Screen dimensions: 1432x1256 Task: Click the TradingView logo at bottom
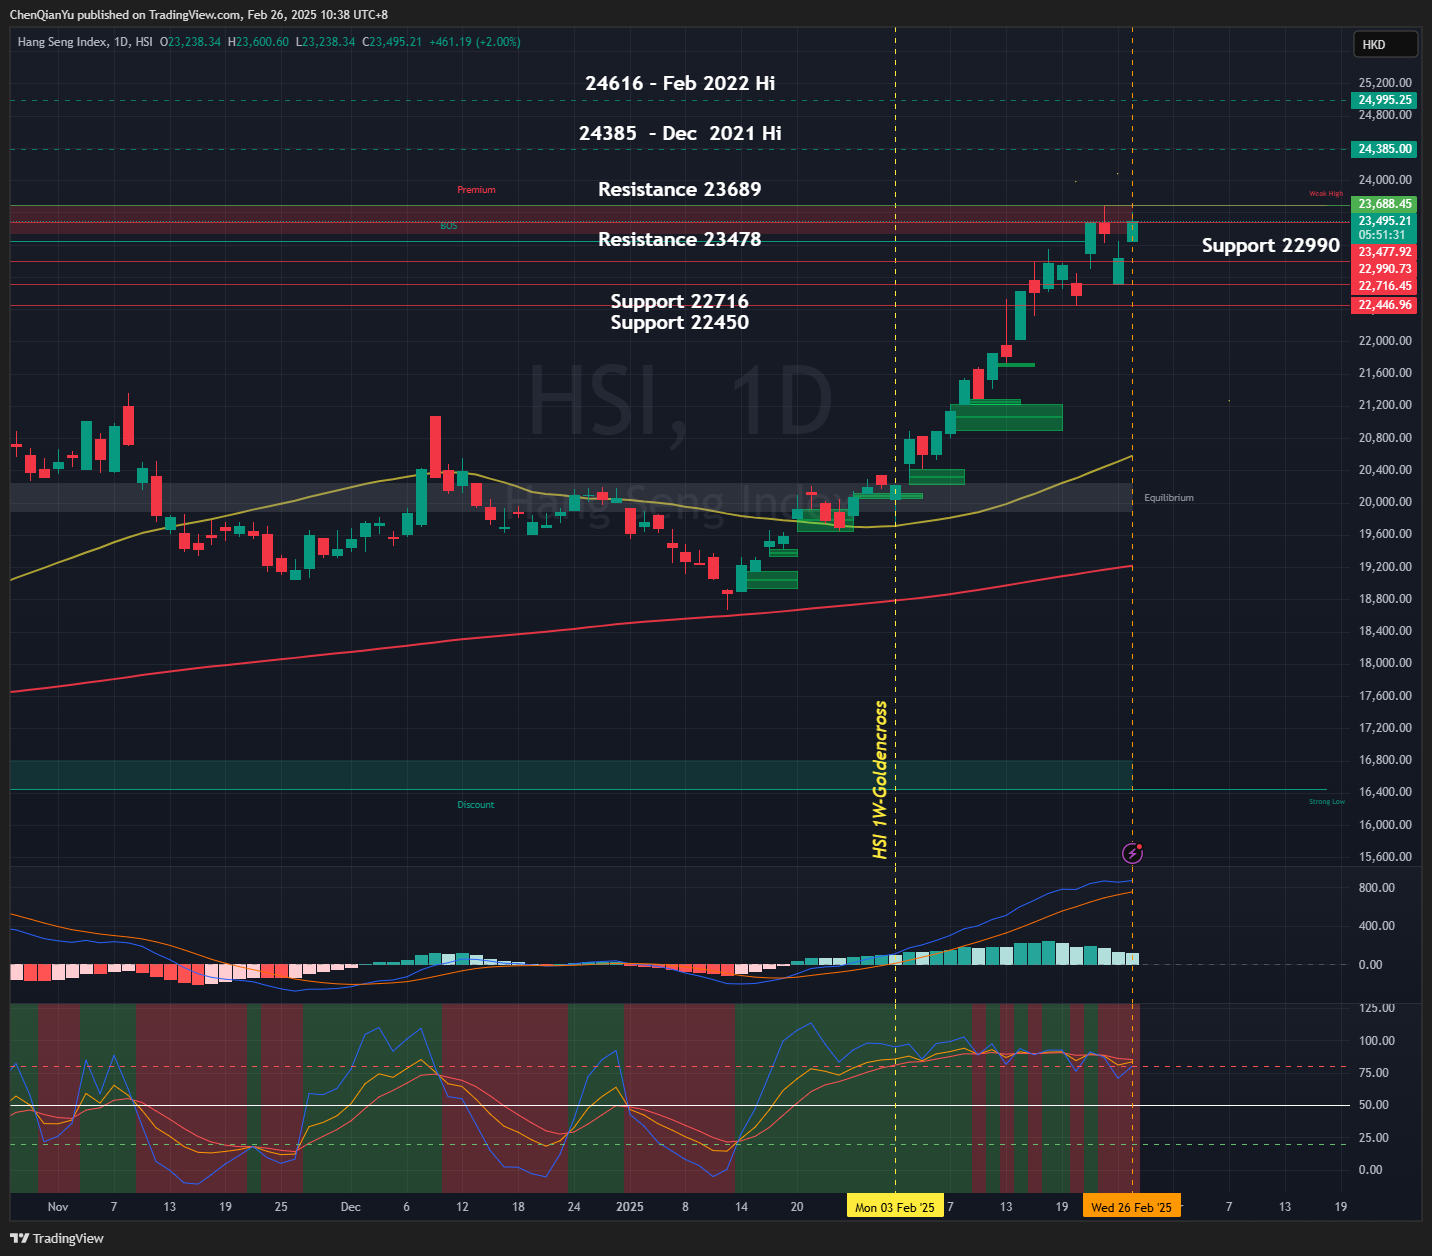tap(58, 1238)
